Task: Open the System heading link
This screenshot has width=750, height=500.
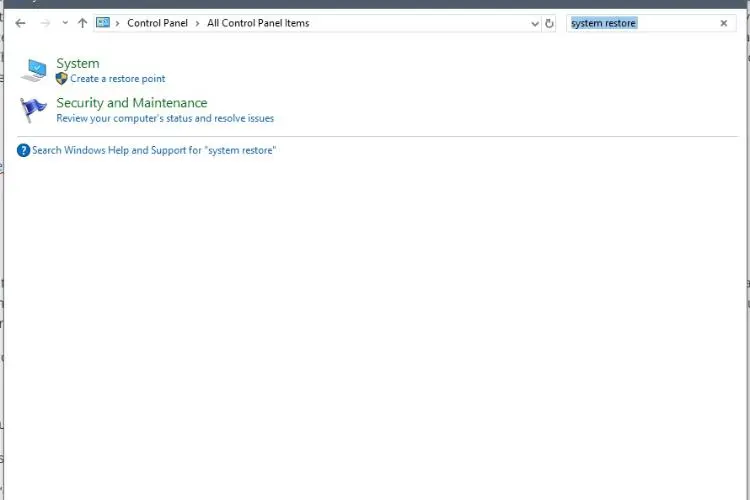Action: [x=78, y=63]
